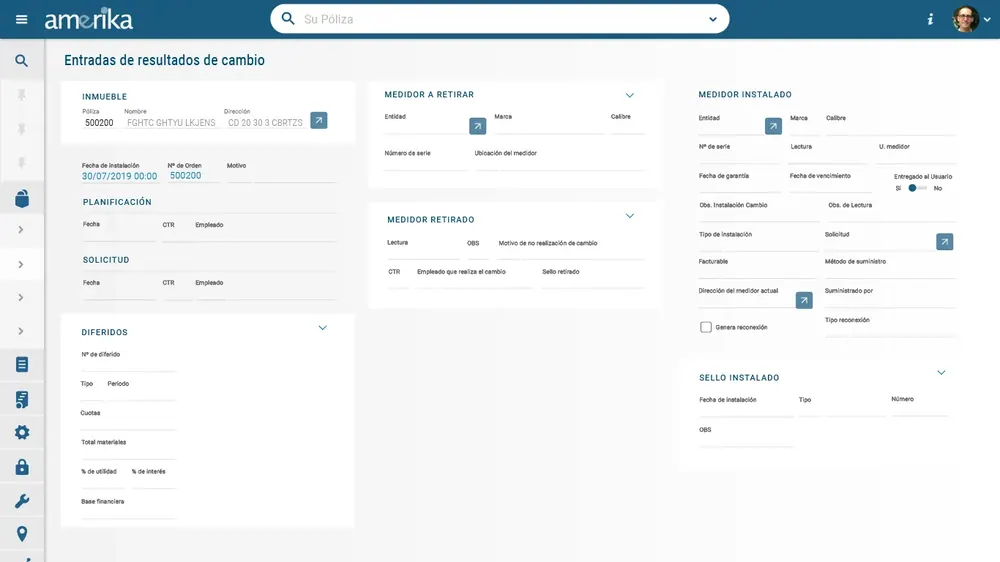Click the search magnifier in Su Póliza bar
The height and width of the screenshot is (562, 1000).
[x=288, y=18]
